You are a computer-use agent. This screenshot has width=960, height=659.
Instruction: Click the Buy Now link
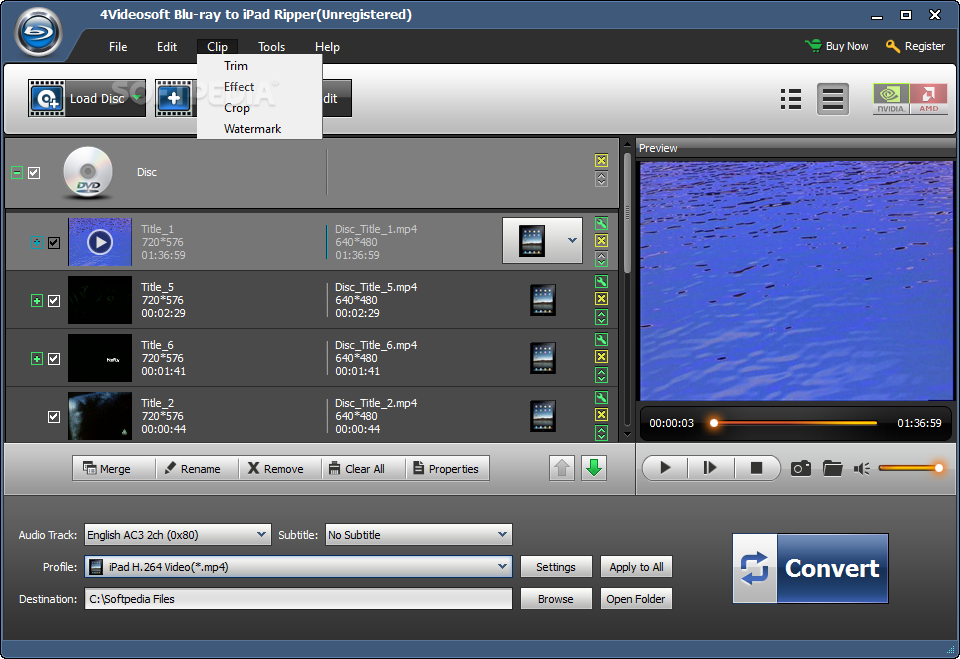point(836,46)
